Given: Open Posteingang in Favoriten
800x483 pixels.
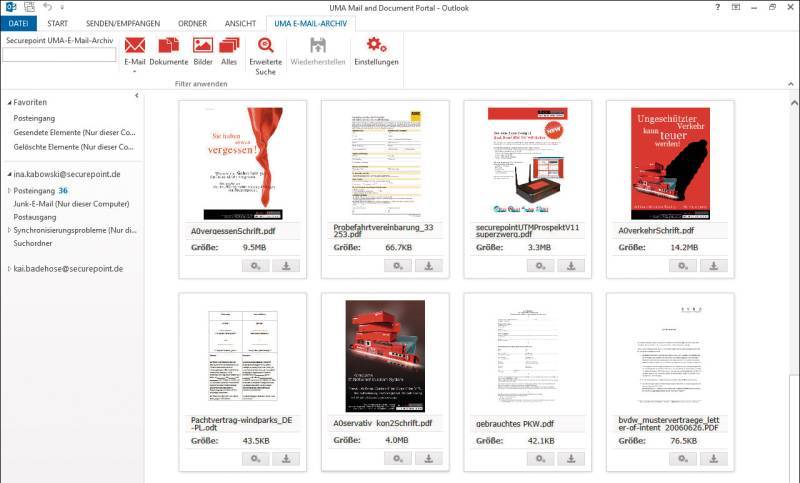Looking at the screenshot, I should click(34, 118).
